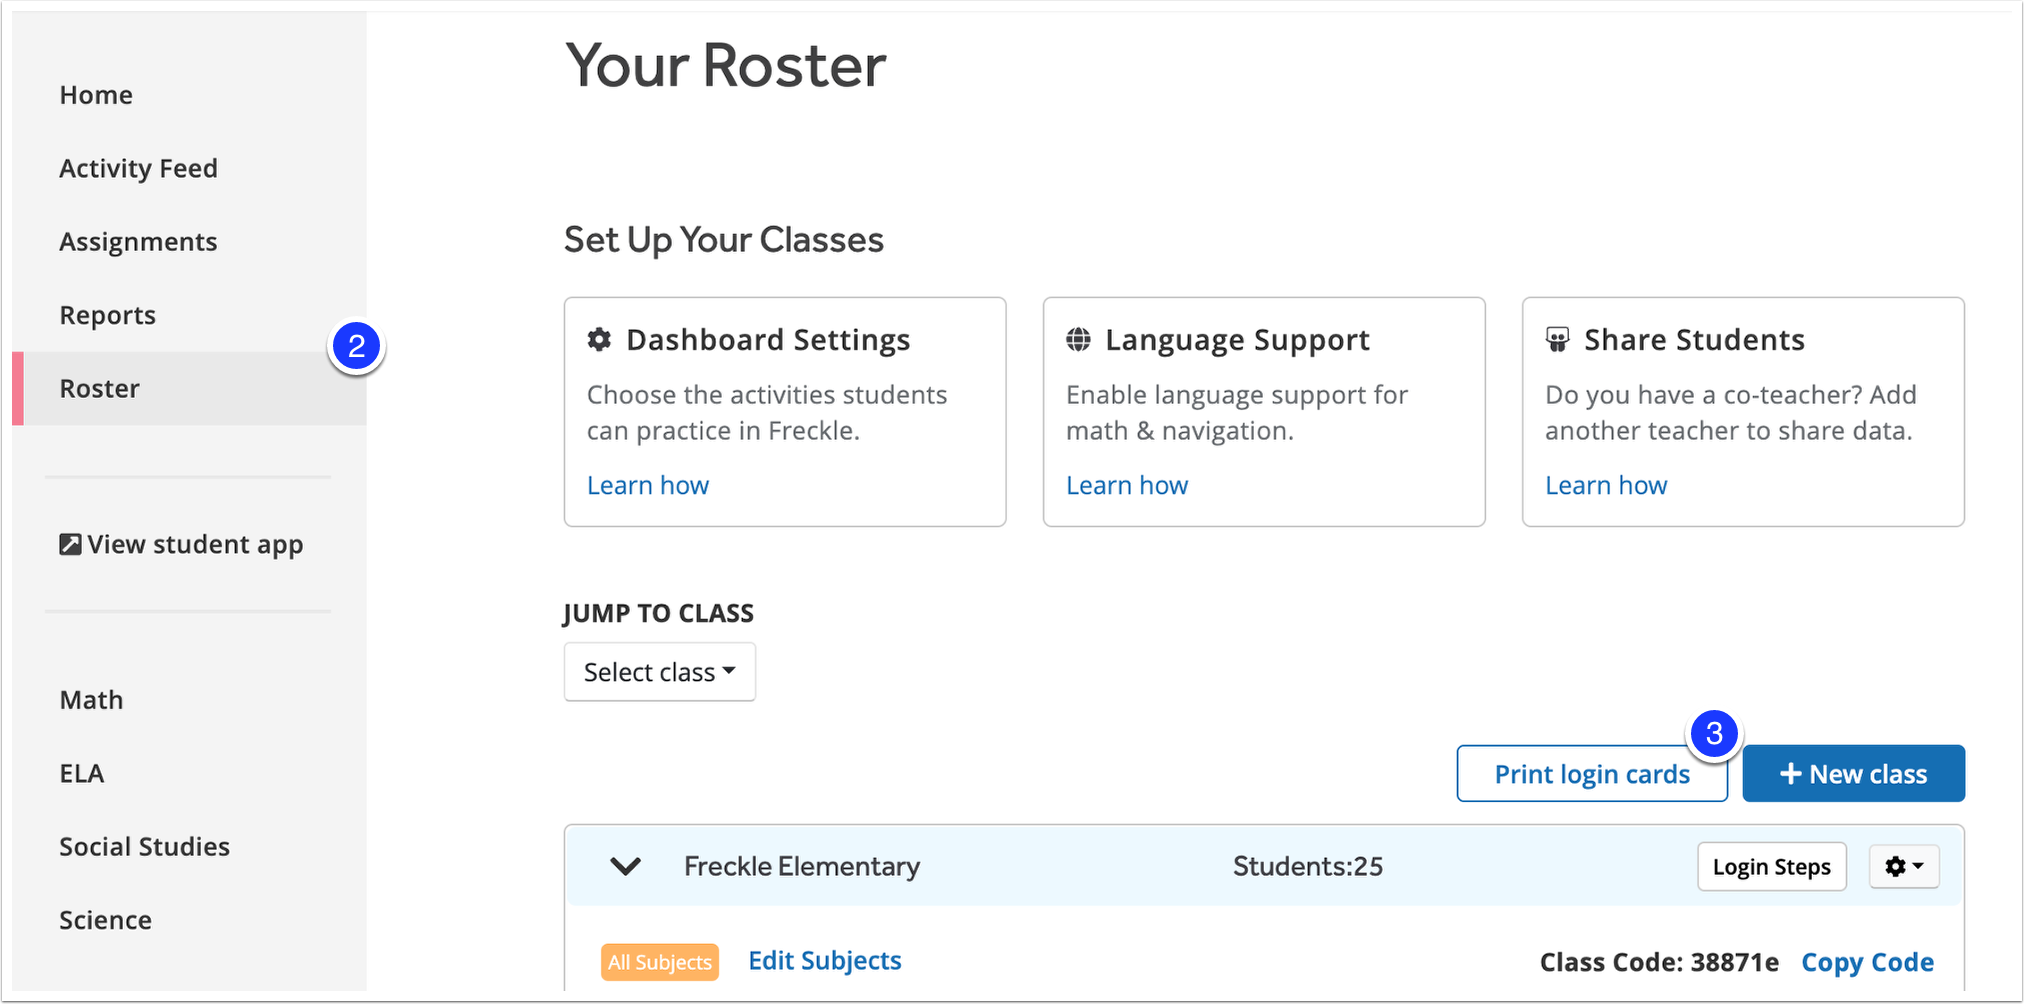Click the Print login cards button
The width and height of the screenshot is (2024, 1004).
(x=1591, y=774)
